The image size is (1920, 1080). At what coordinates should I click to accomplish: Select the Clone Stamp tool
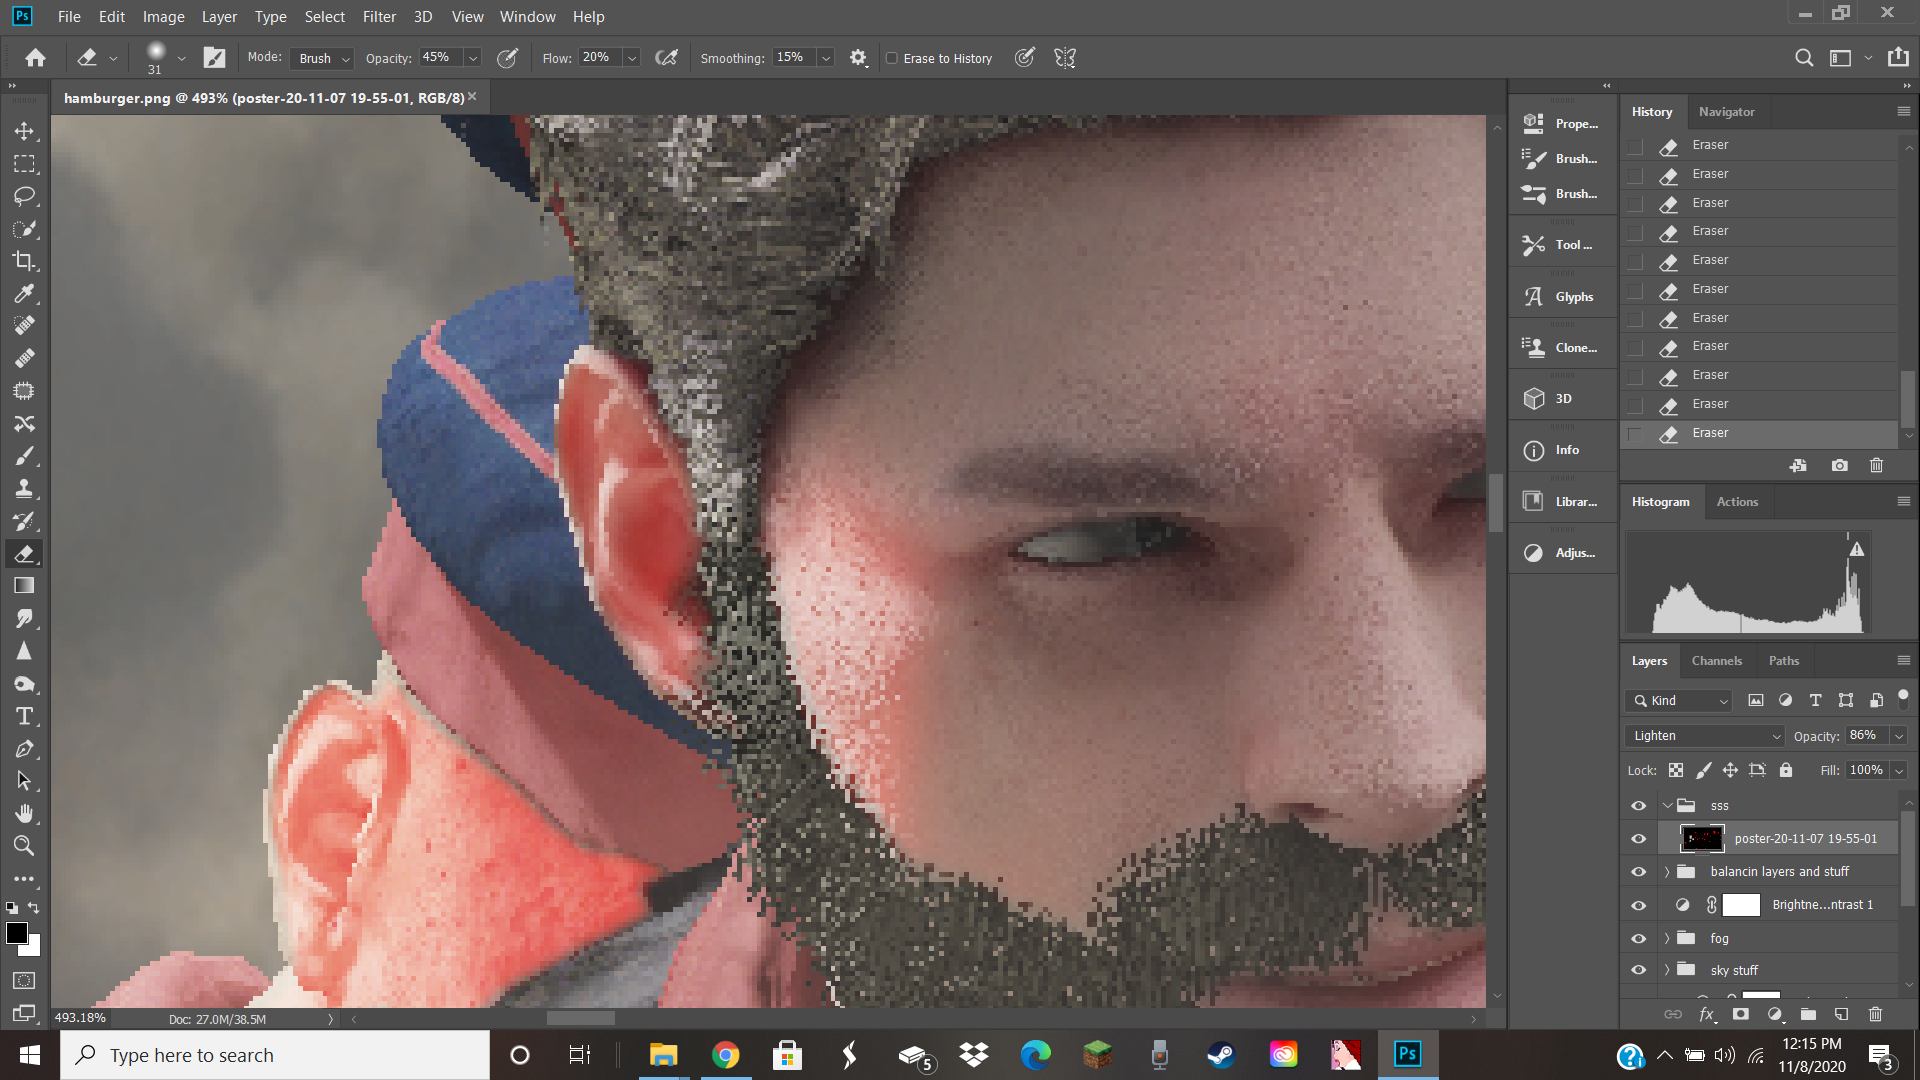click(24, 489)
